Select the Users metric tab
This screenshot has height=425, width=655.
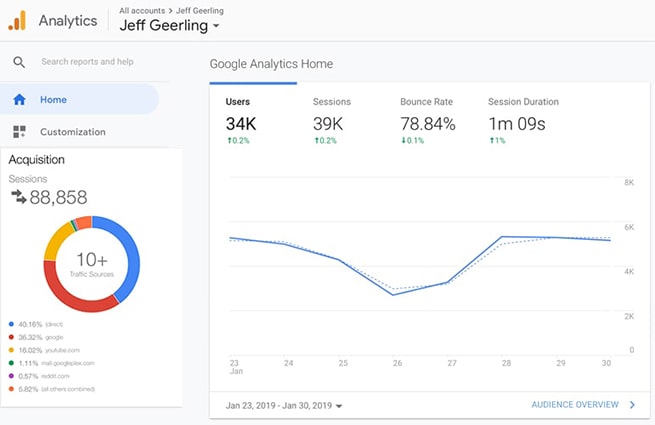tap(238, 115)
